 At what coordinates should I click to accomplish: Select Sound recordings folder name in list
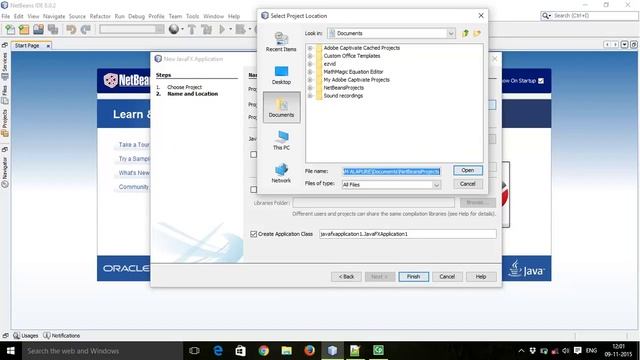[343, 96]
